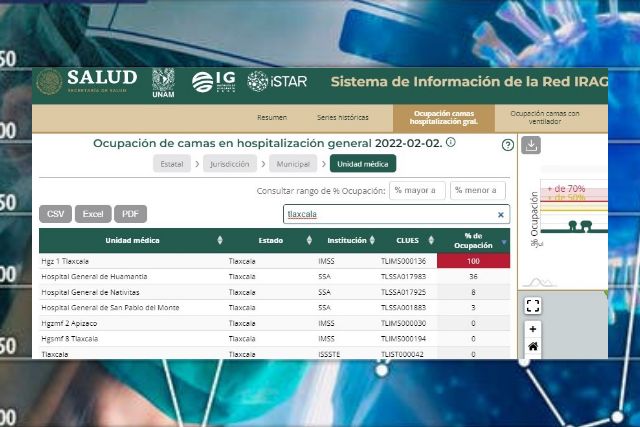Reset map to home view

tap(532, 347)
